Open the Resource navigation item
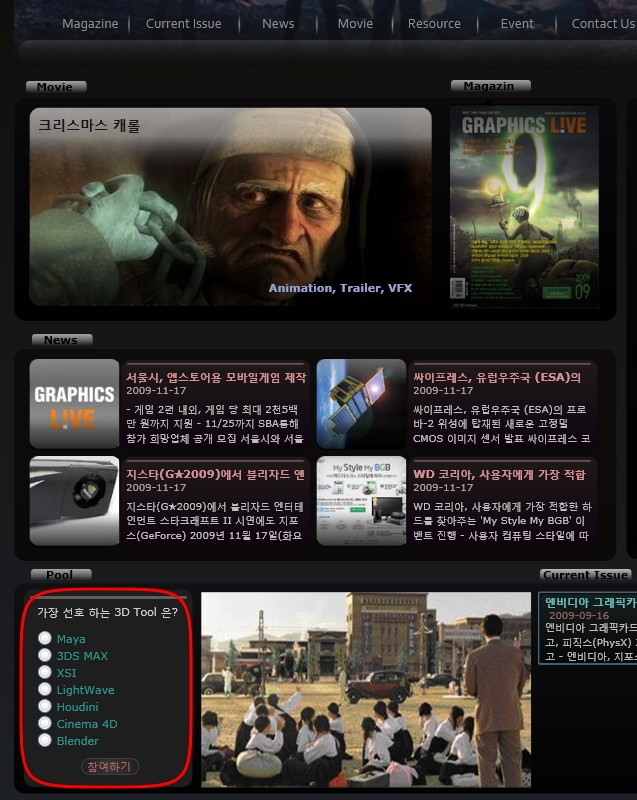 click(x=434, y=24)
